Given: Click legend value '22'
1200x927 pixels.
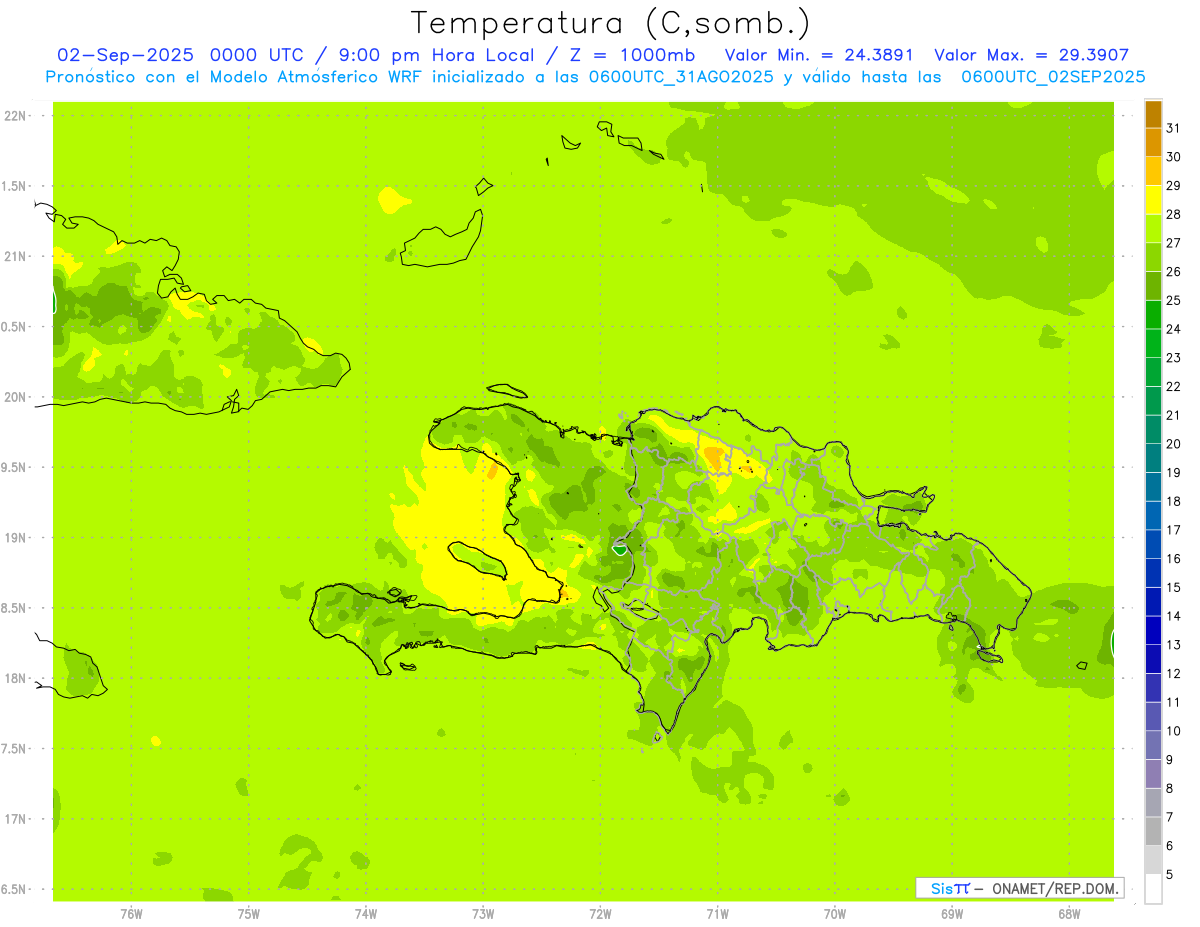Looking at the screenshot, I should coord(1173,386).
